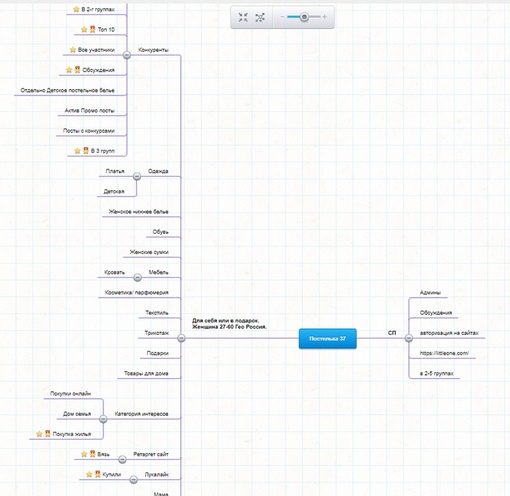Collapse the Категория интересов branch
This screenshot has height=496, width=510.
point(103,419)
